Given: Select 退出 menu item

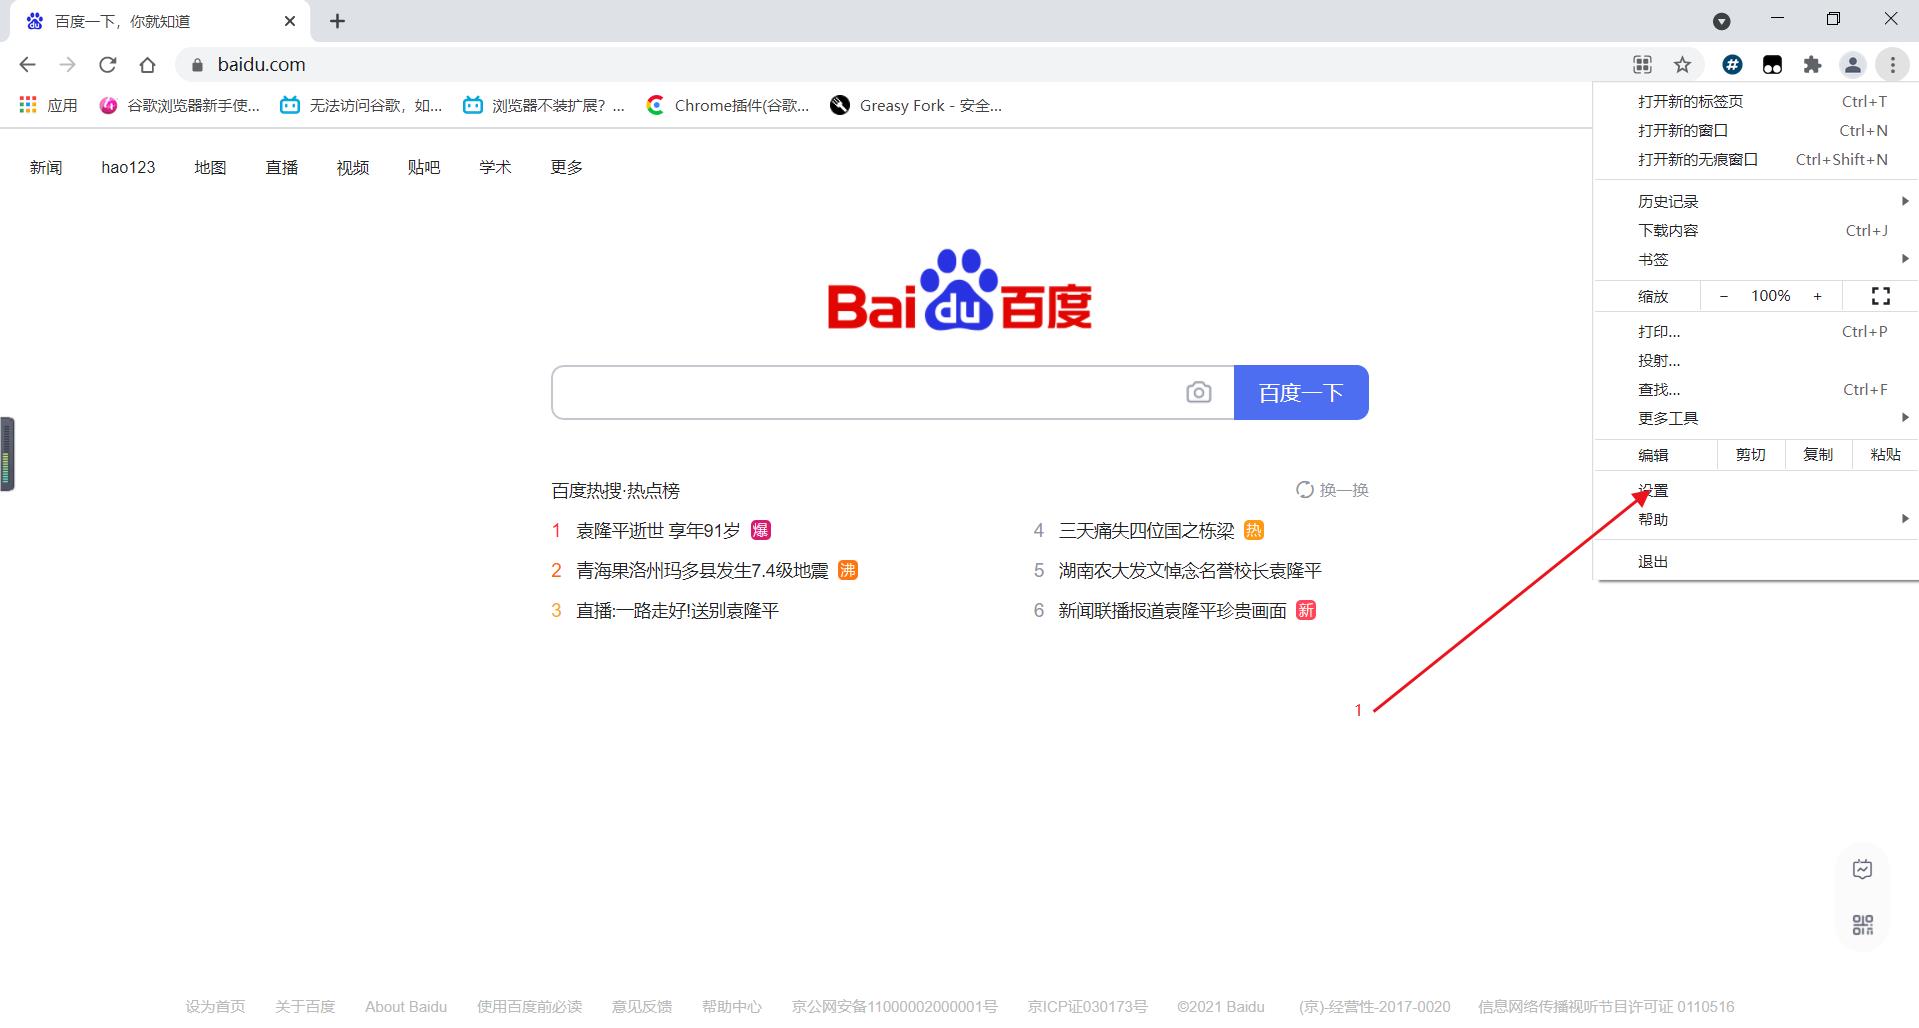Looking at the screenshot, I should 1756,561.
